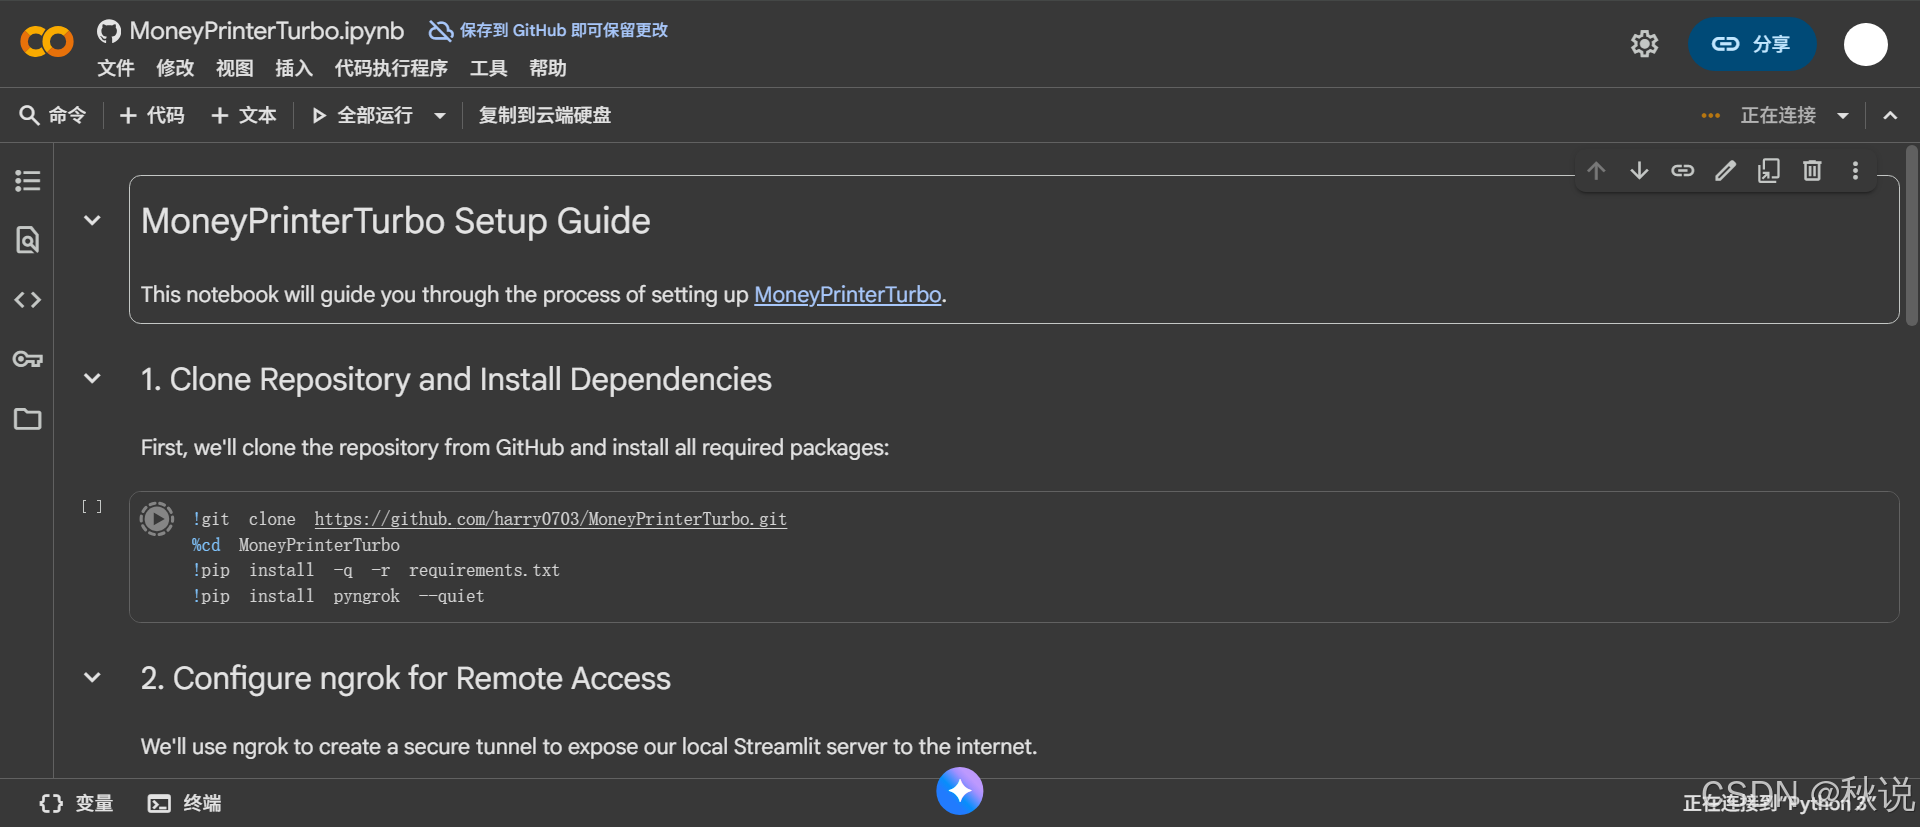Viewport: 1920px width, 827px height.
Task: Open the code snippets sidebar panel
Action: point(27,299)
